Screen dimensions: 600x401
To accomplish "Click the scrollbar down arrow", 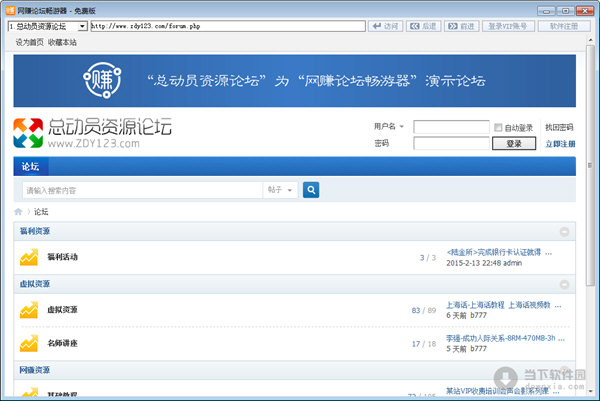I will pos(590,391).
